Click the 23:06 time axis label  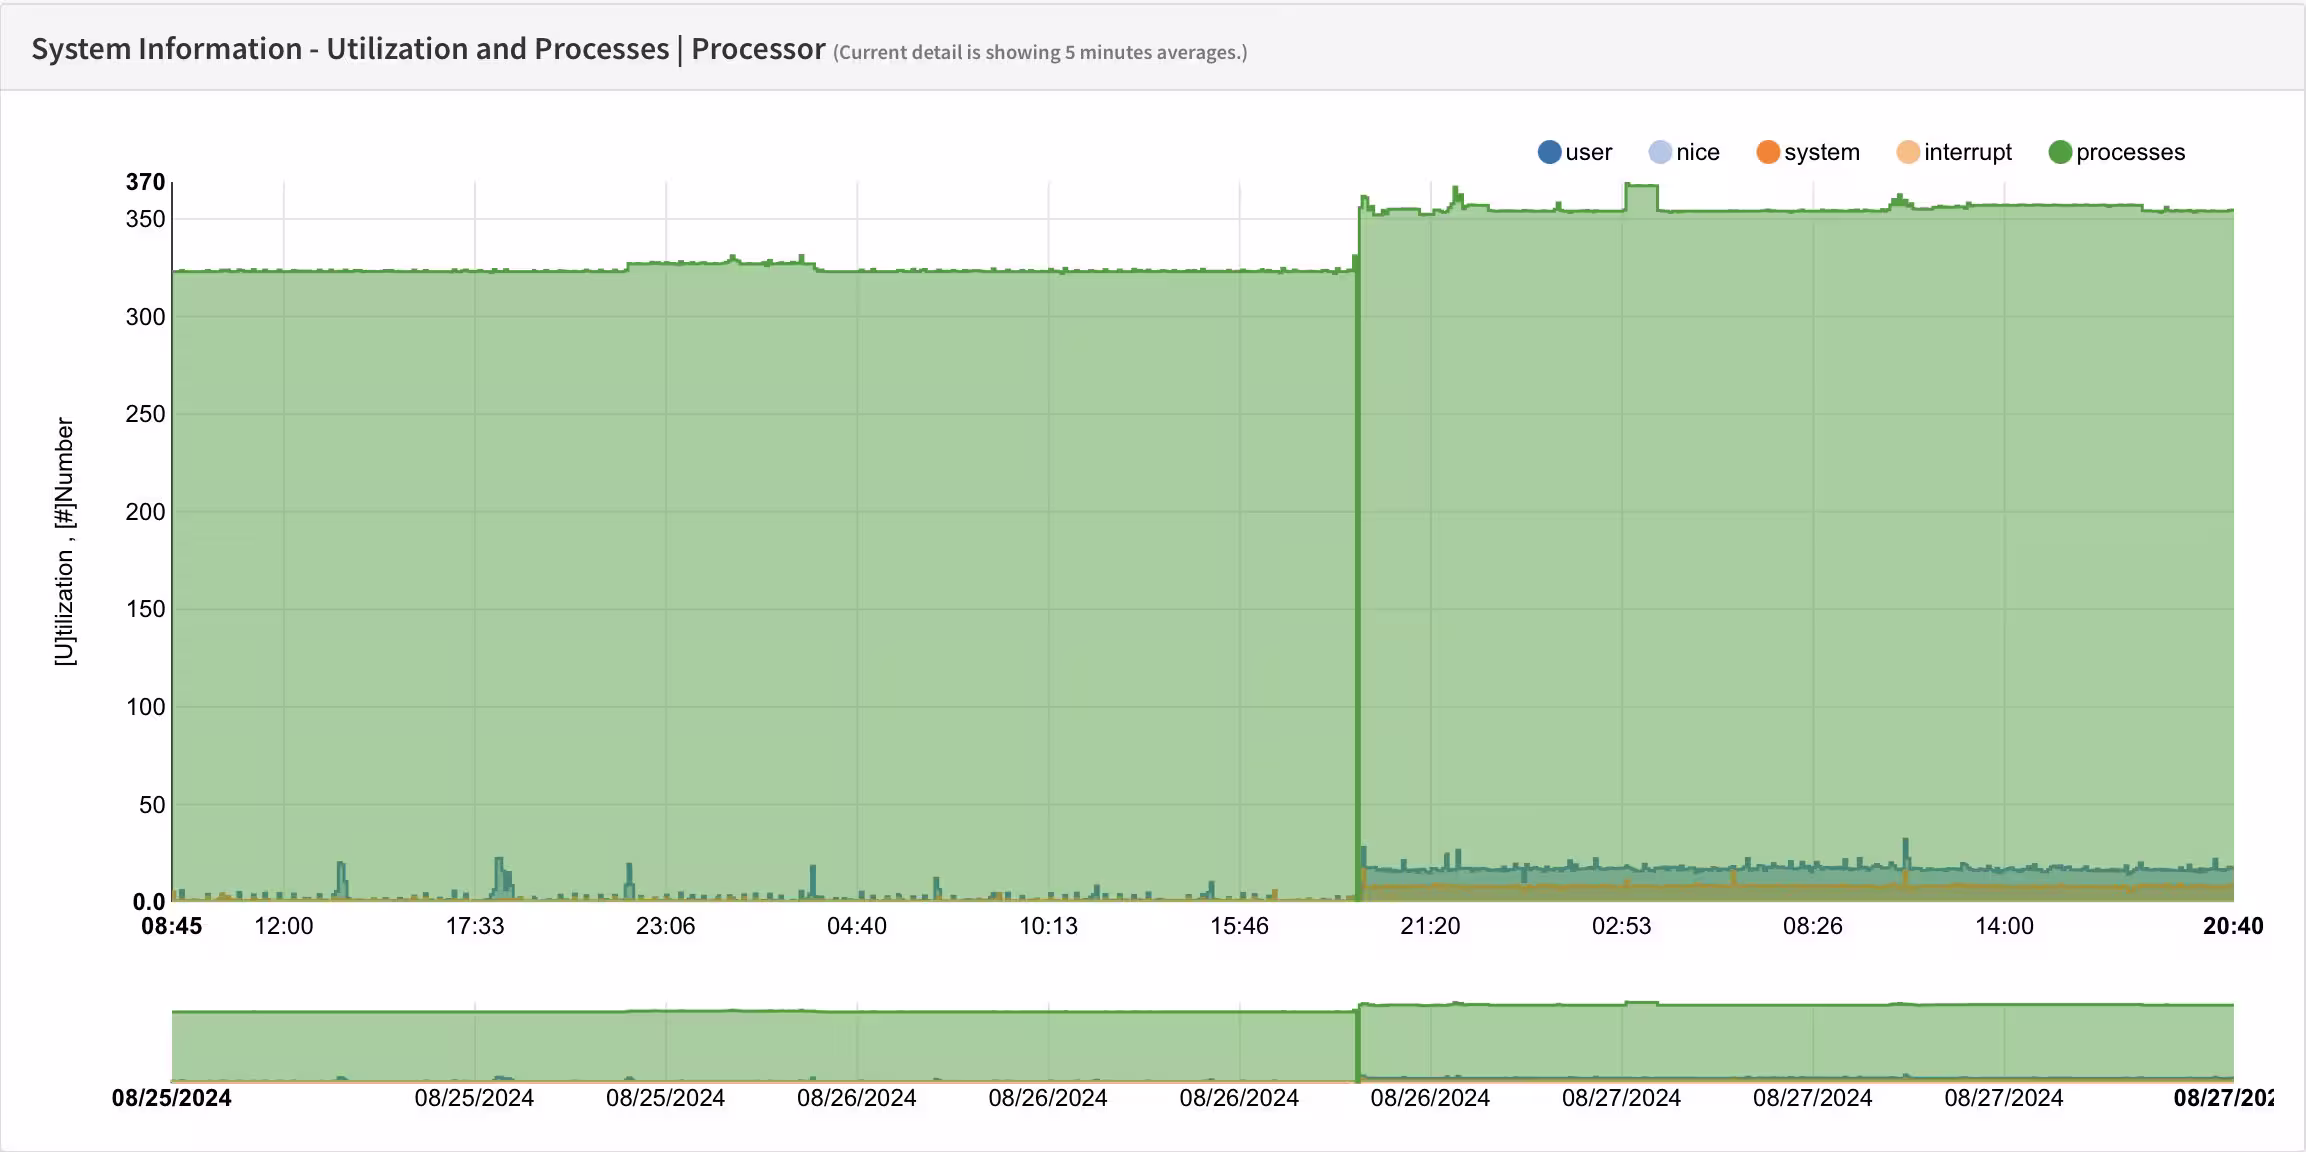[666, 926]
